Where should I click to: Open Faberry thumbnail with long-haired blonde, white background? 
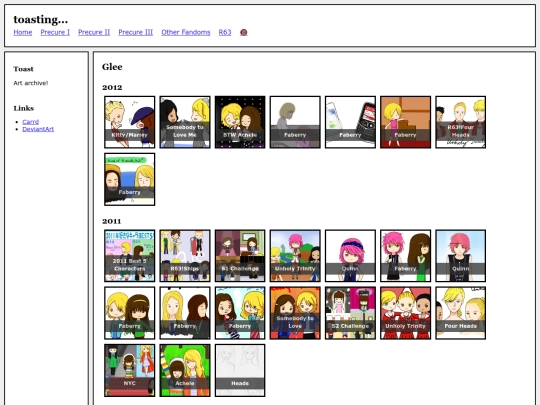point(185,313)
